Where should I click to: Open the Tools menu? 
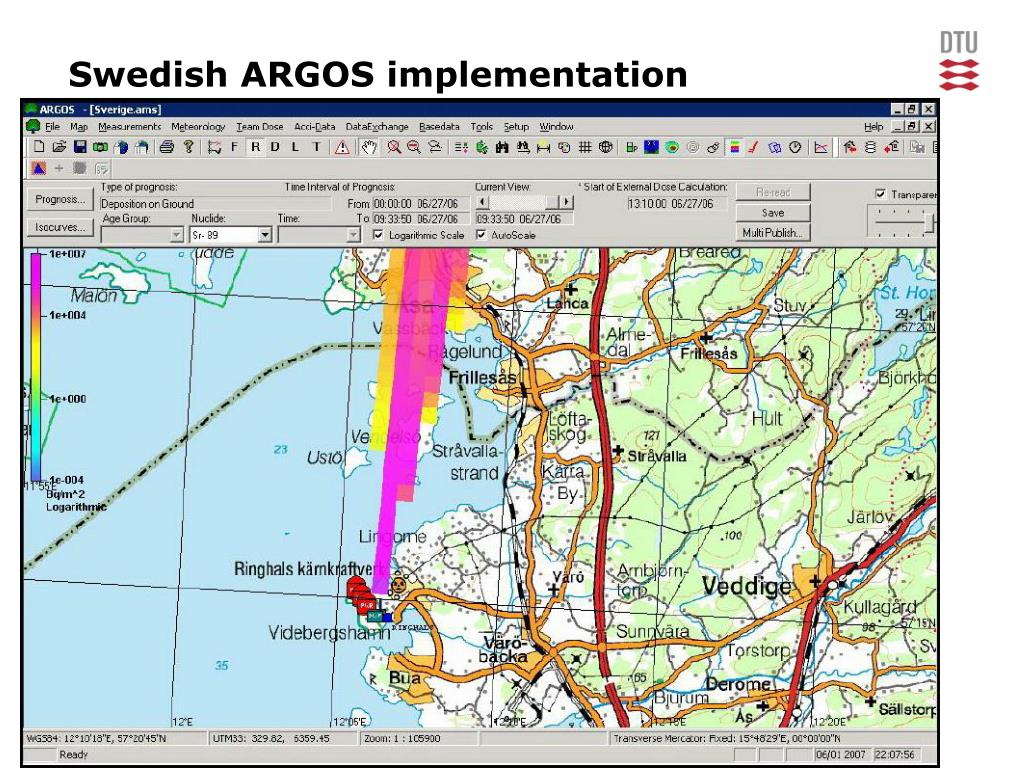[482, 127]
